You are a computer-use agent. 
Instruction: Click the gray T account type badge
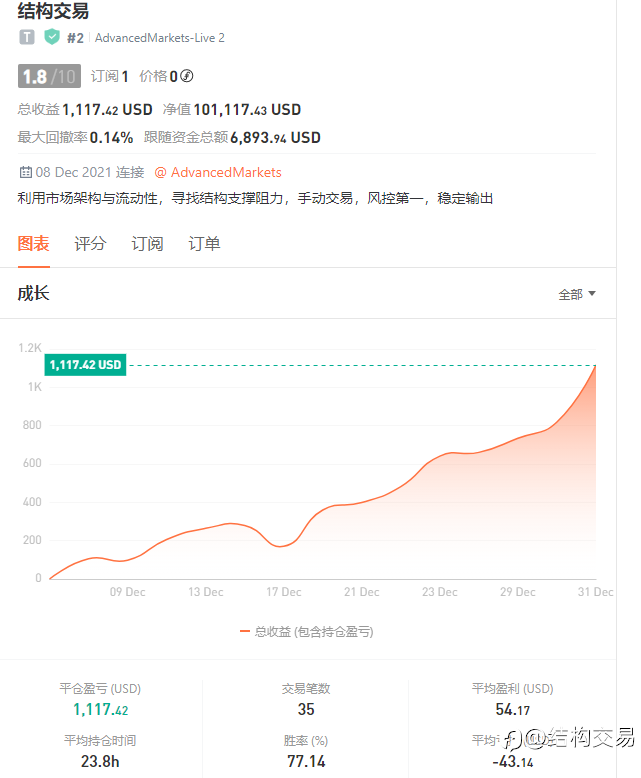pos(27,38)
